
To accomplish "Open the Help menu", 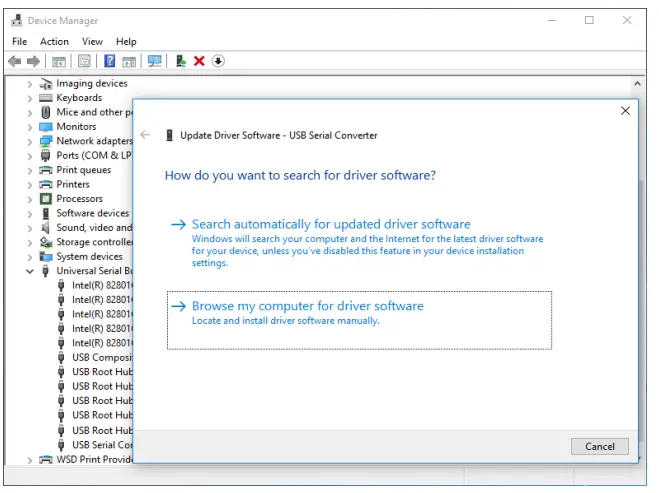I will pos(126,42).
